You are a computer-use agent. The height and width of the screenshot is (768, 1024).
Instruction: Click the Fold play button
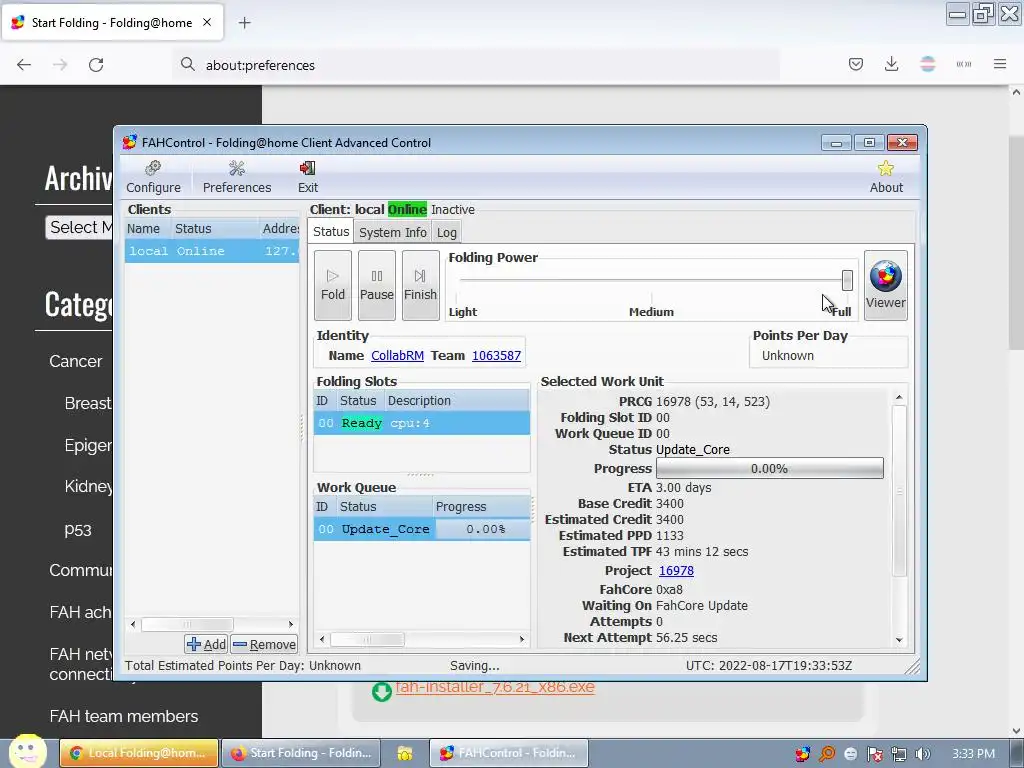coord(332,285)
